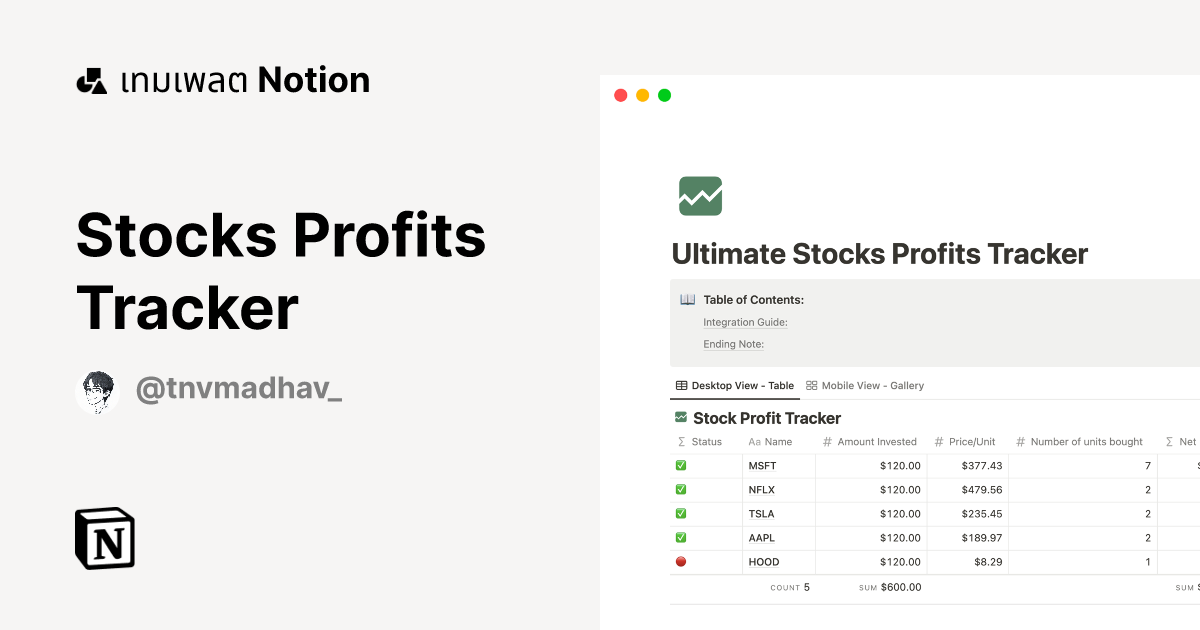The image size is (1200, 630).
Task: Click the Notion cube logo
Action: click(104, 538)
